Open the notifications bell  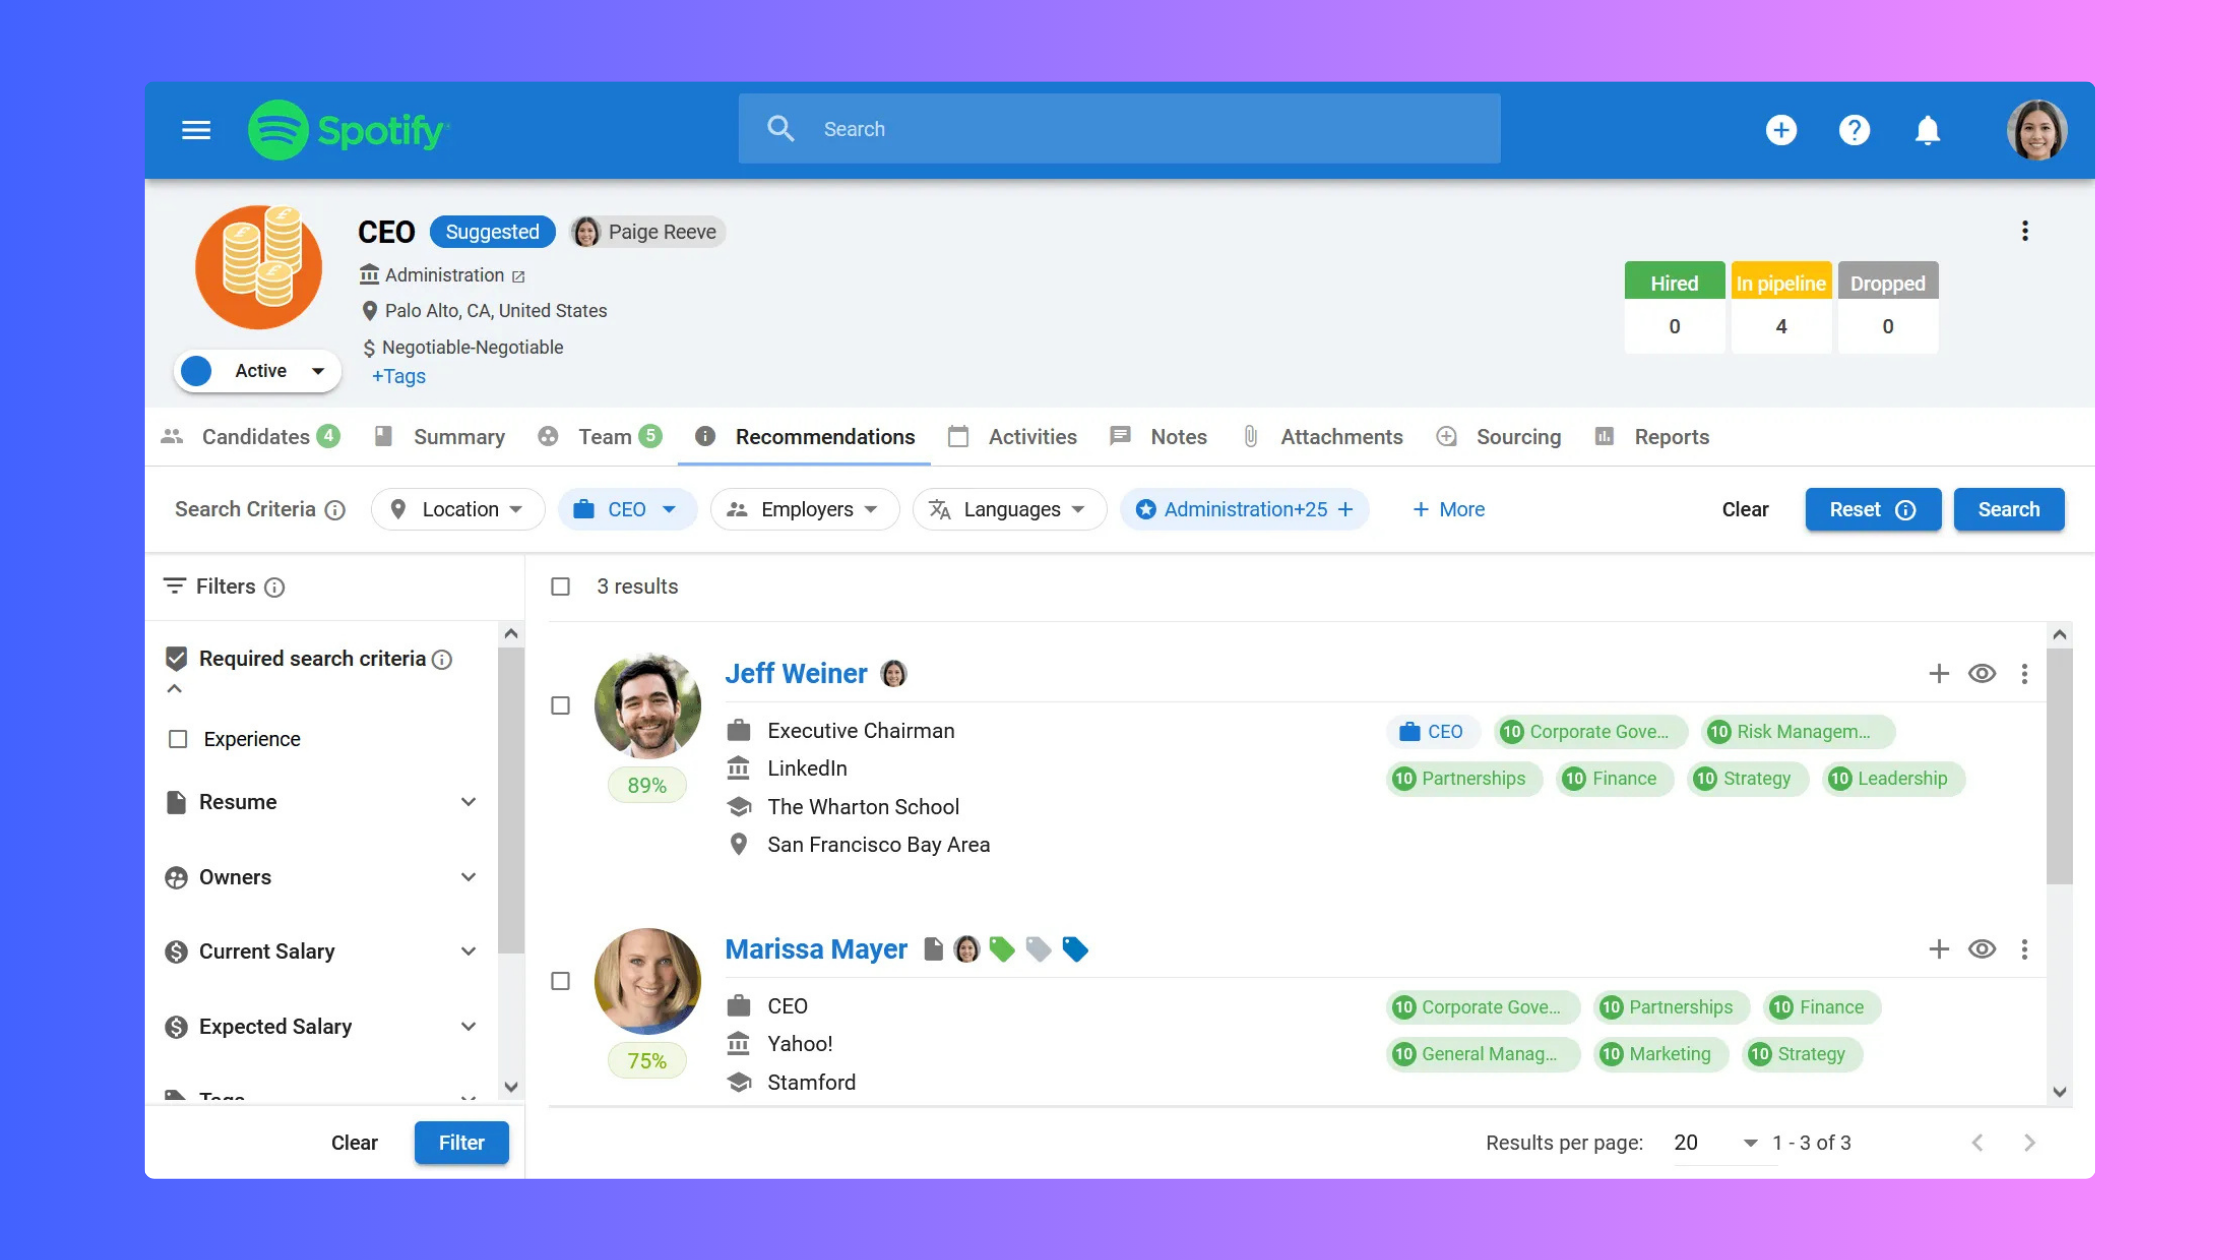[1927, 130]
